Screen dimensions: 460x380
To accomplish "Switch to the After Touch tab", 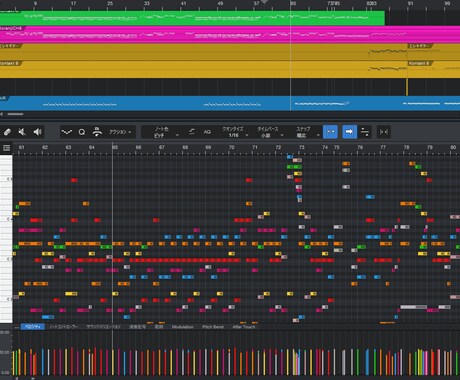I will [244, 327].
